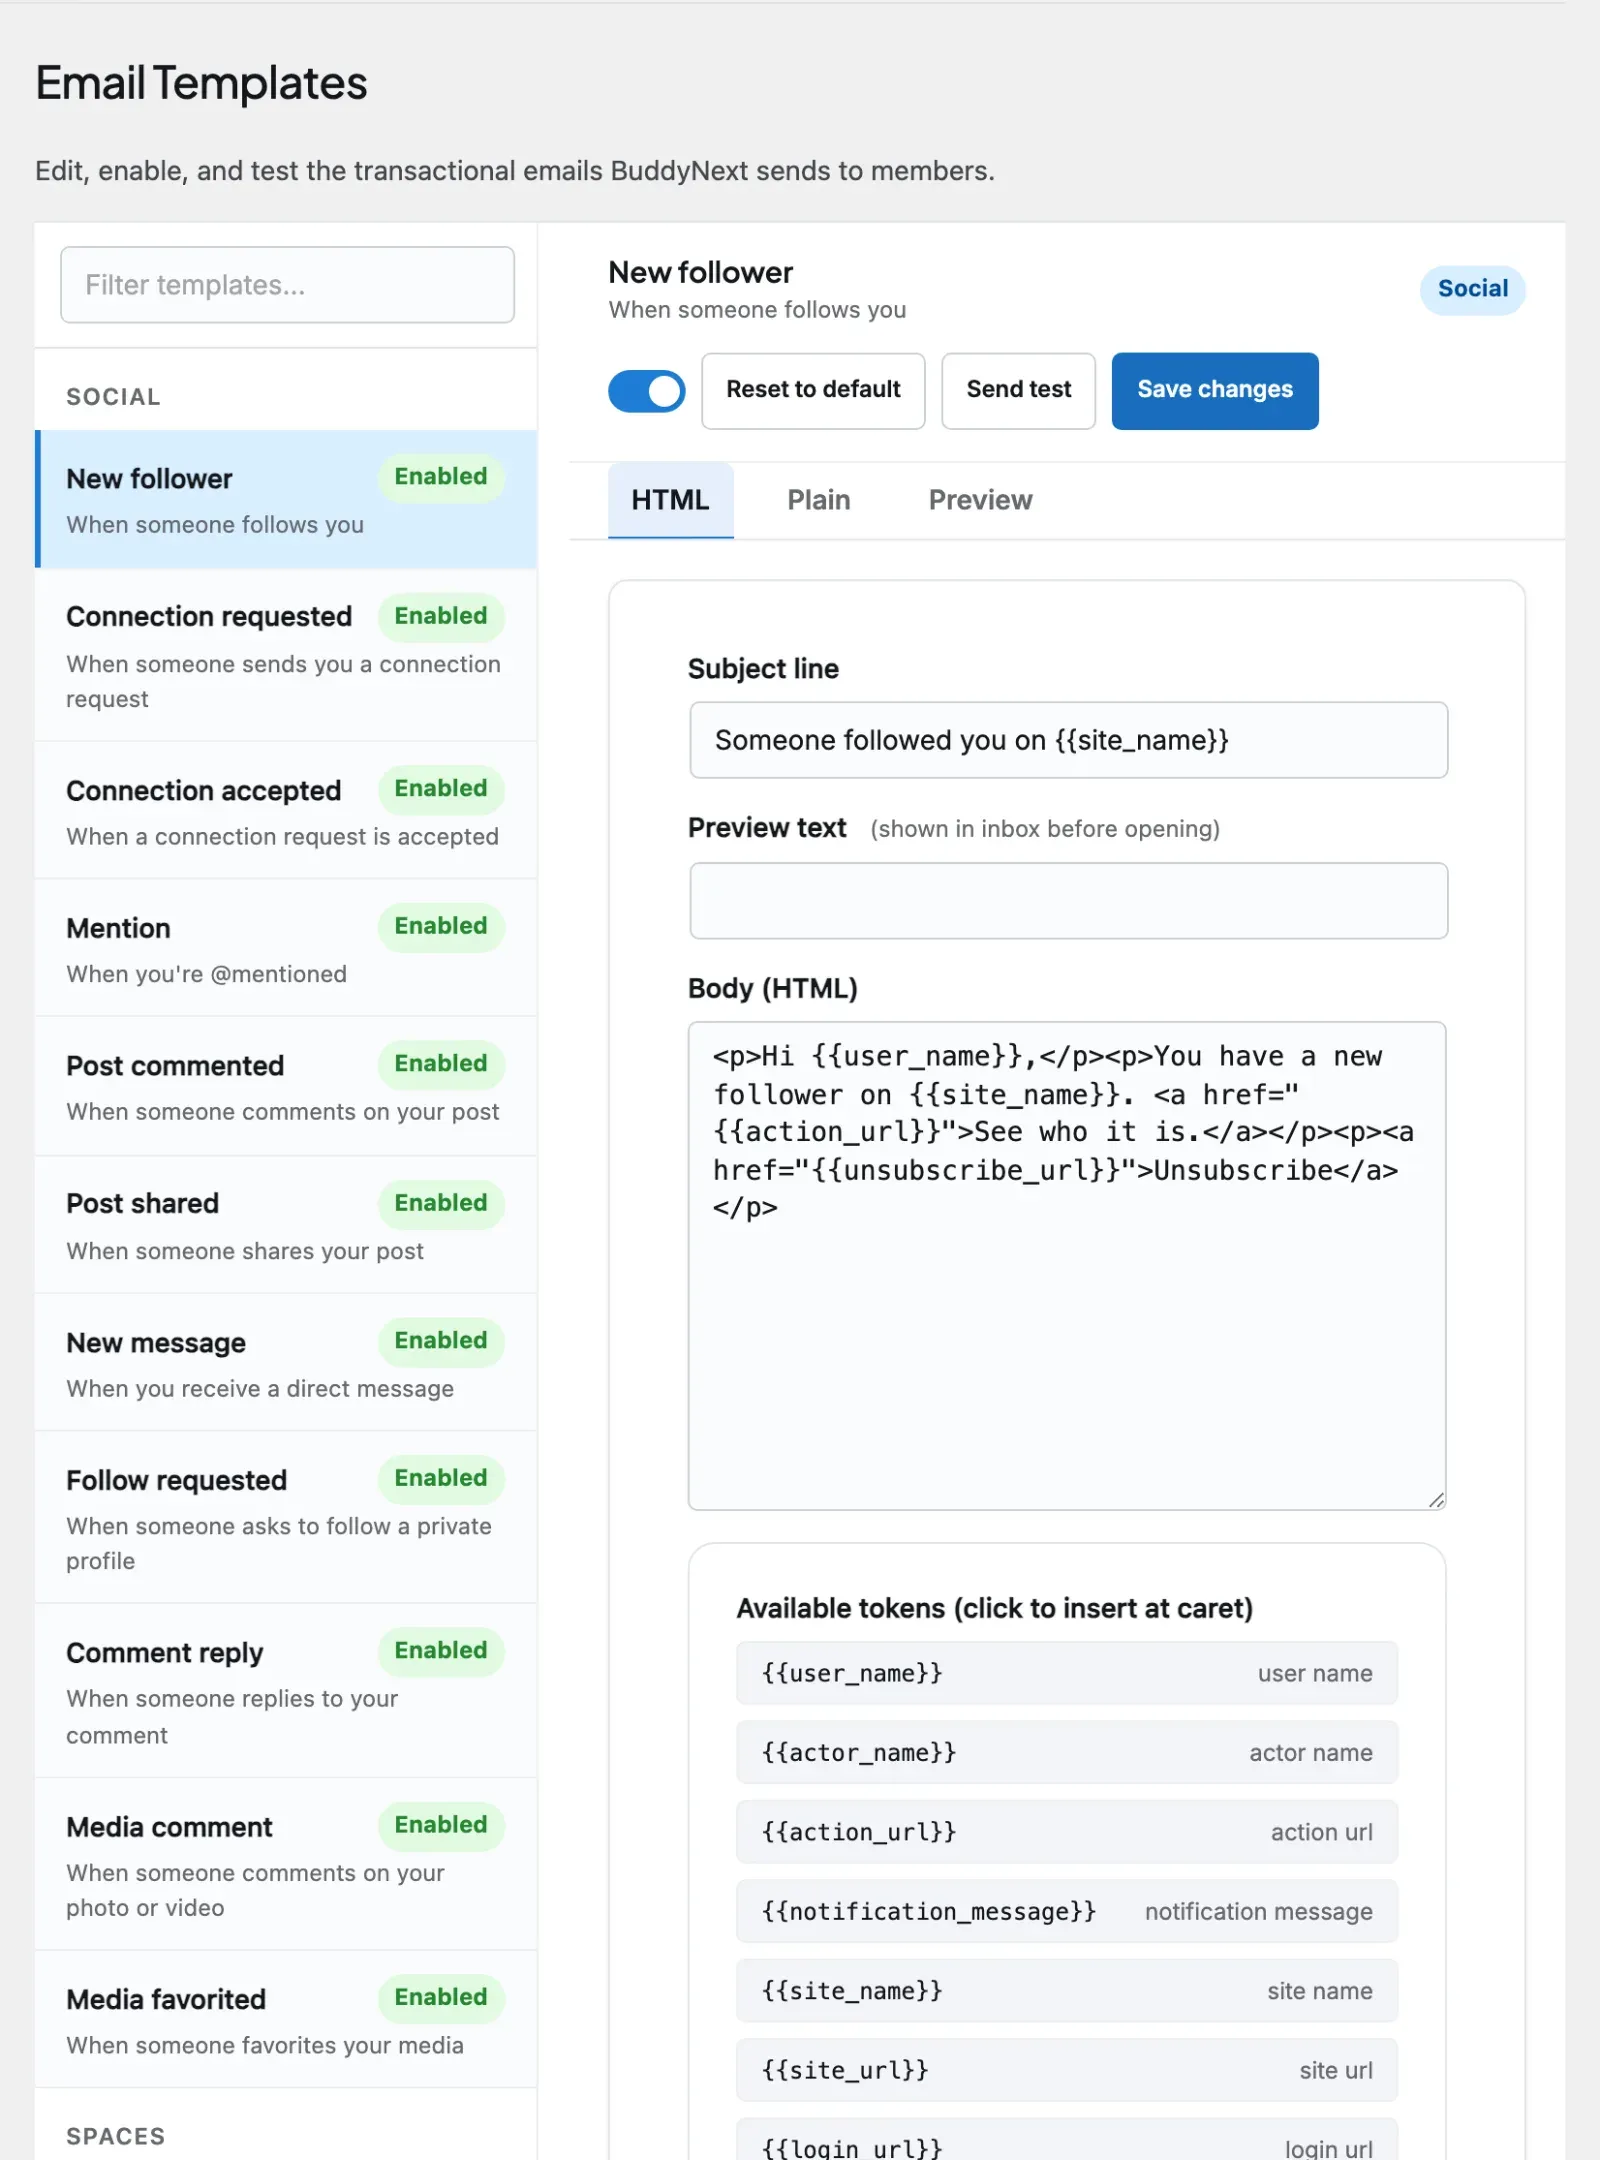Insert the {{actor_name}} token

tap(1067, 1752)
